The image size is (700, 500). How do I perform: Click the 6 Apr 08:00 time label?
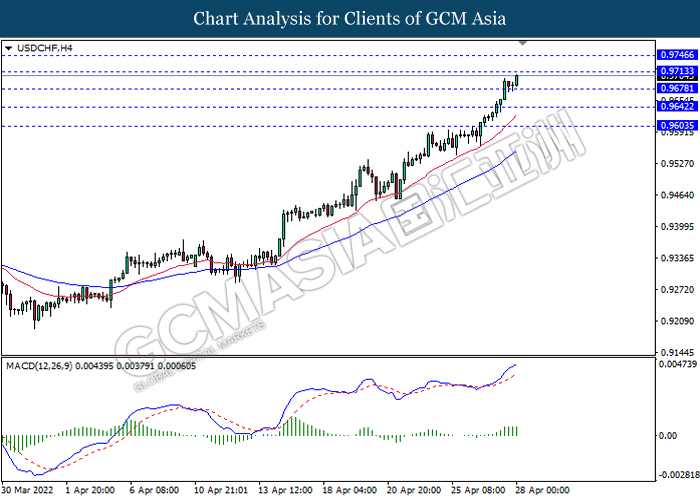pyautogui.click(x=154, y=490)
